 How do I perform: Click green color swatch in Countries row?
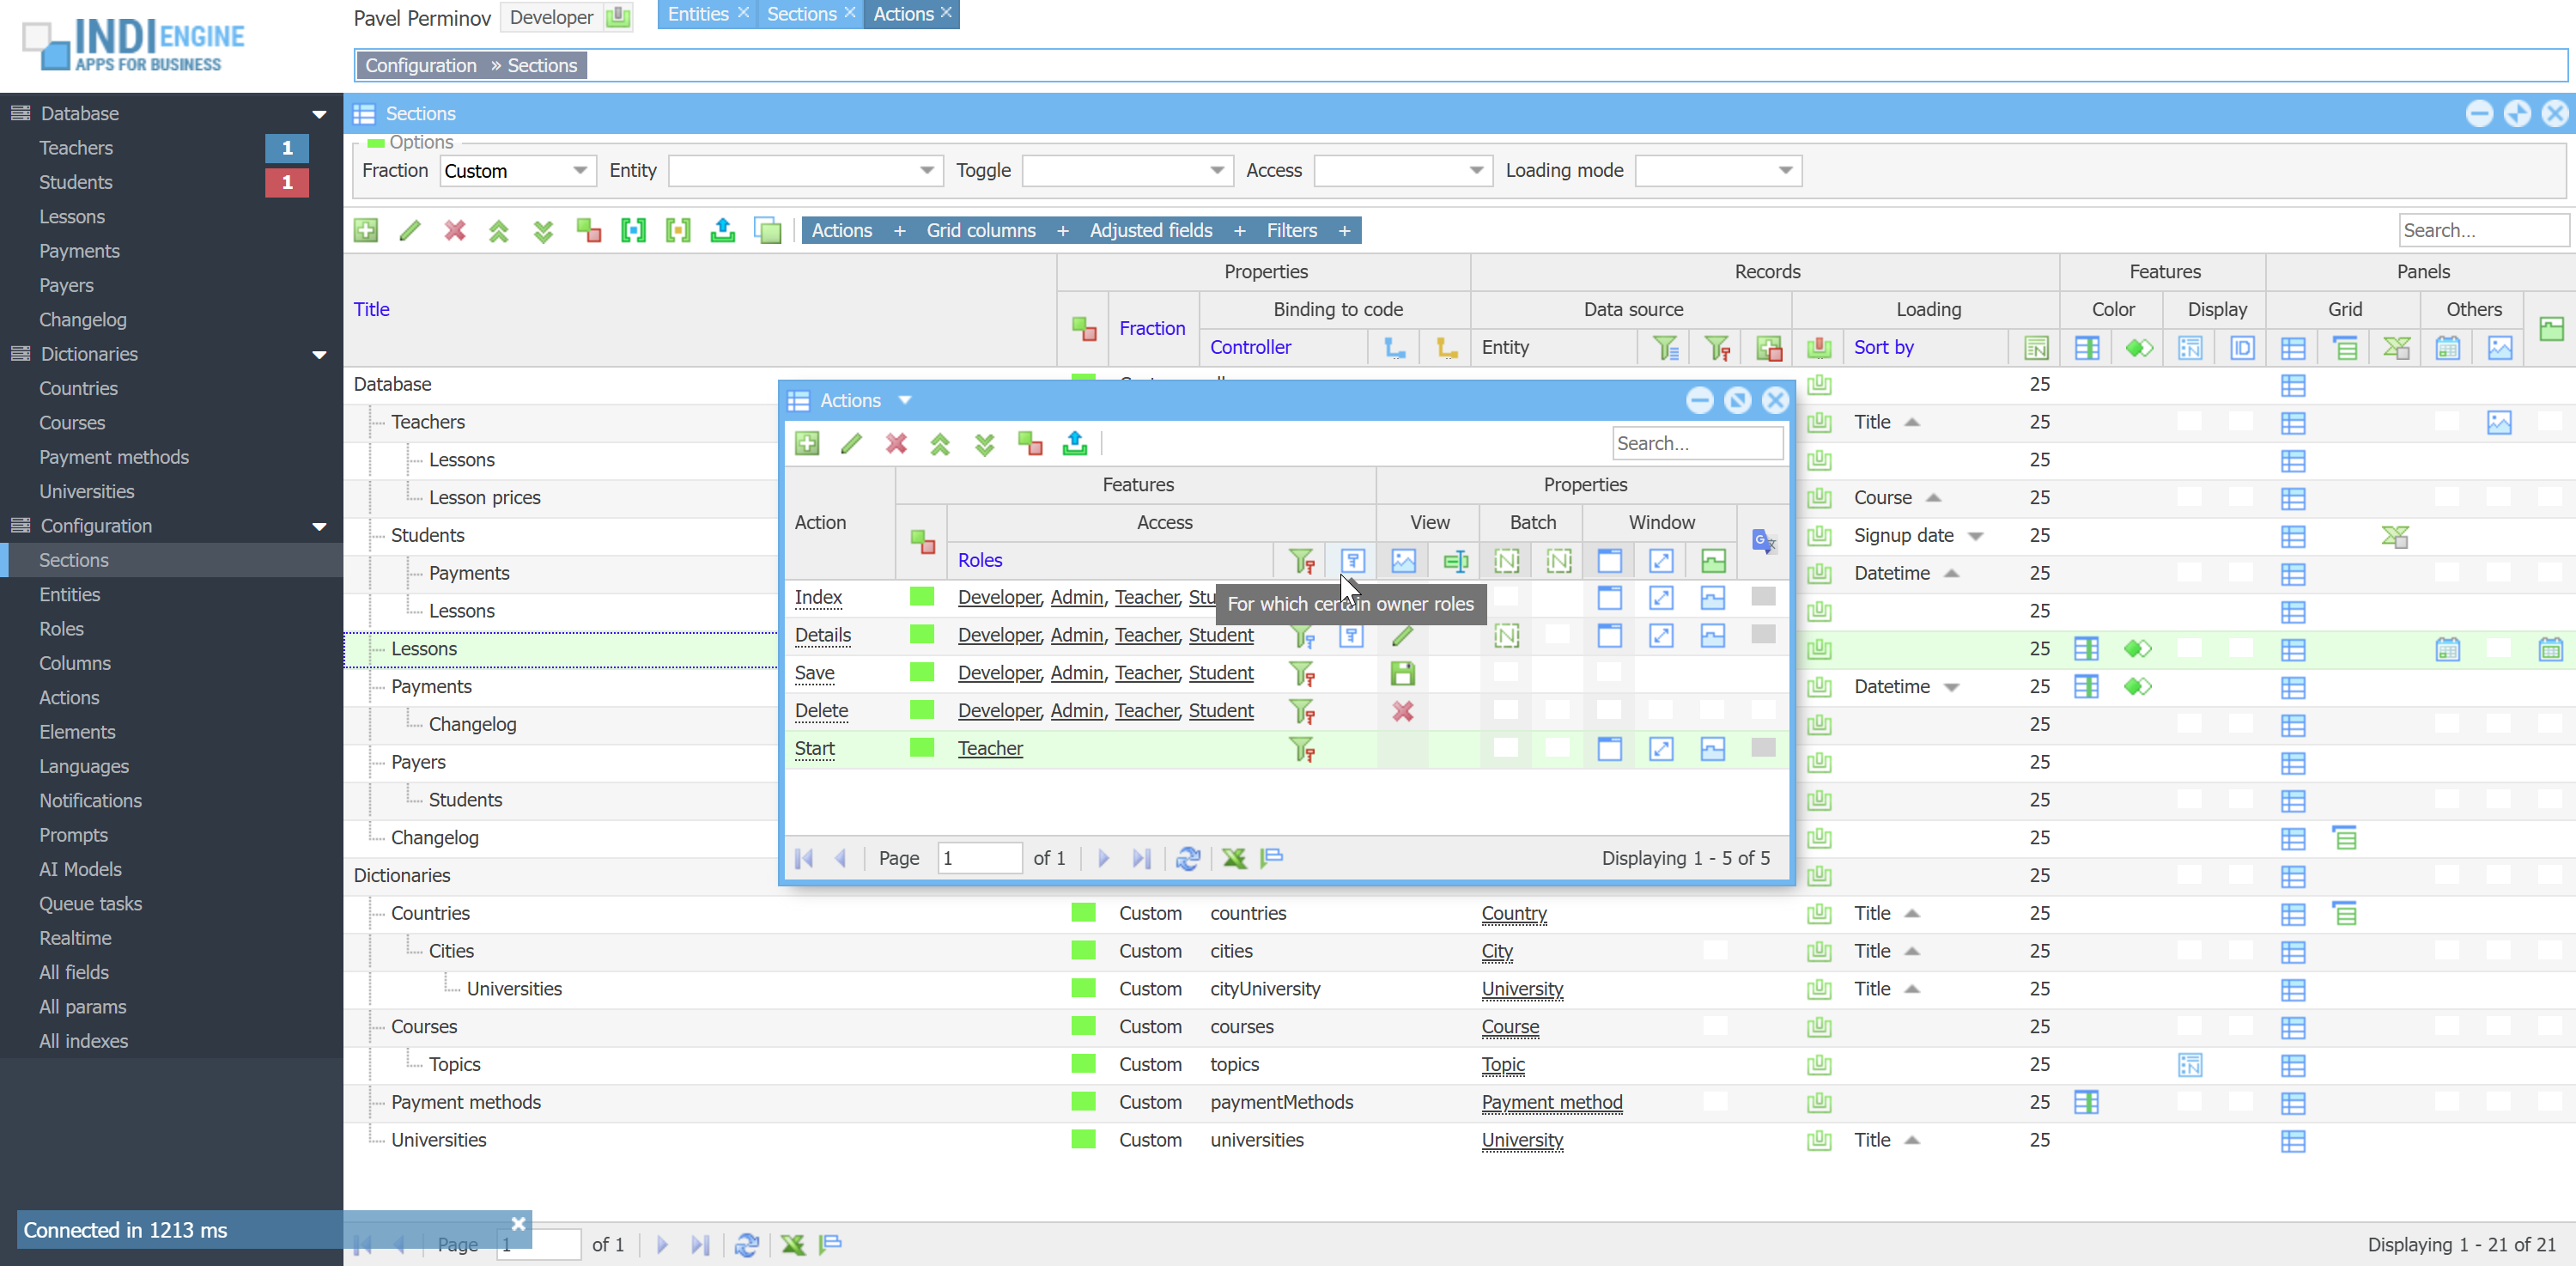coord(1083,912)
